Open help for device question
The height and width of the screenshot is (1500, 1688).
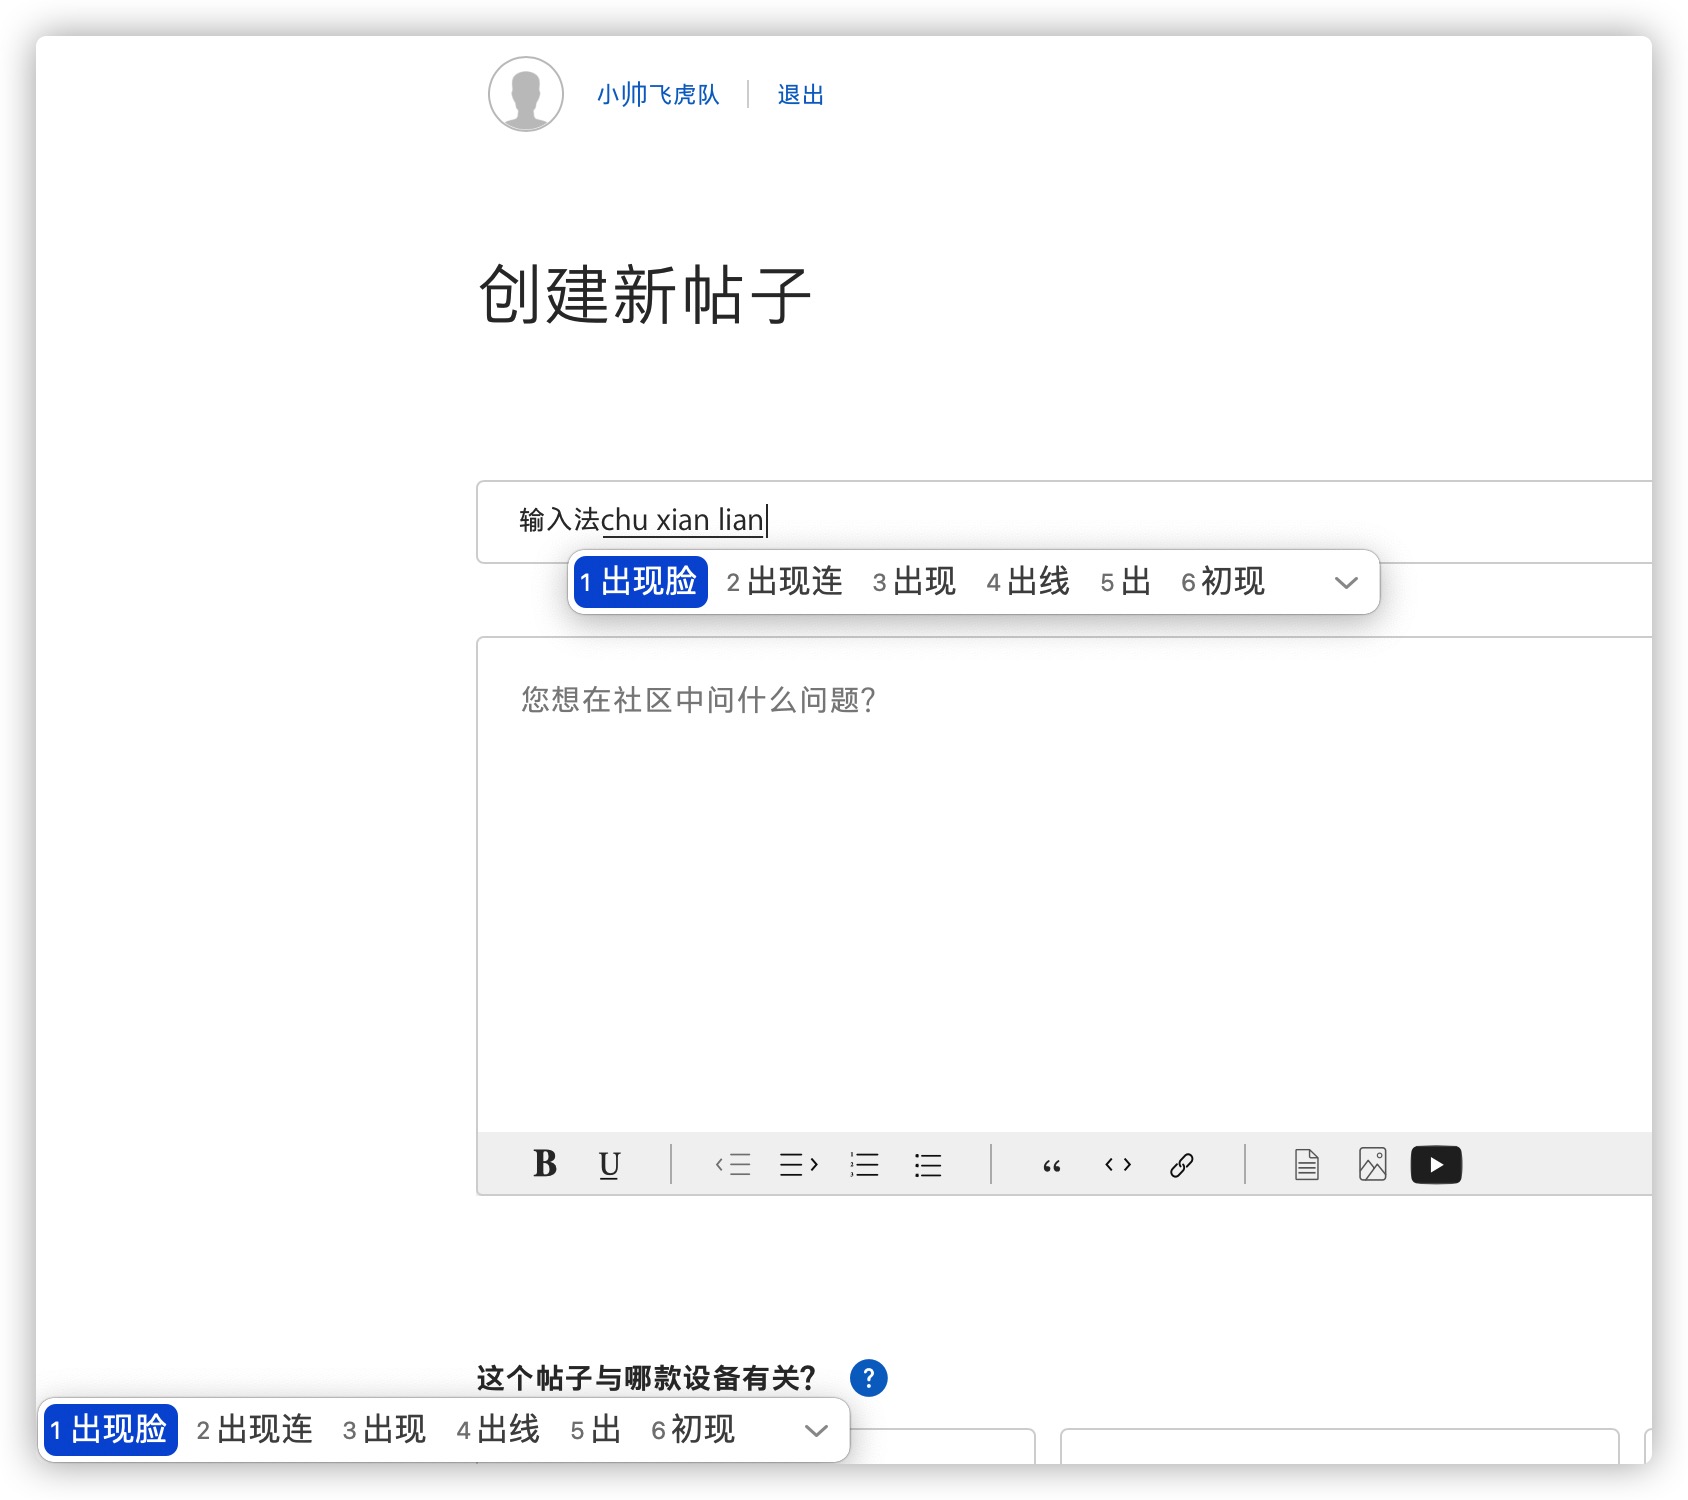(x=868, y=1378)
